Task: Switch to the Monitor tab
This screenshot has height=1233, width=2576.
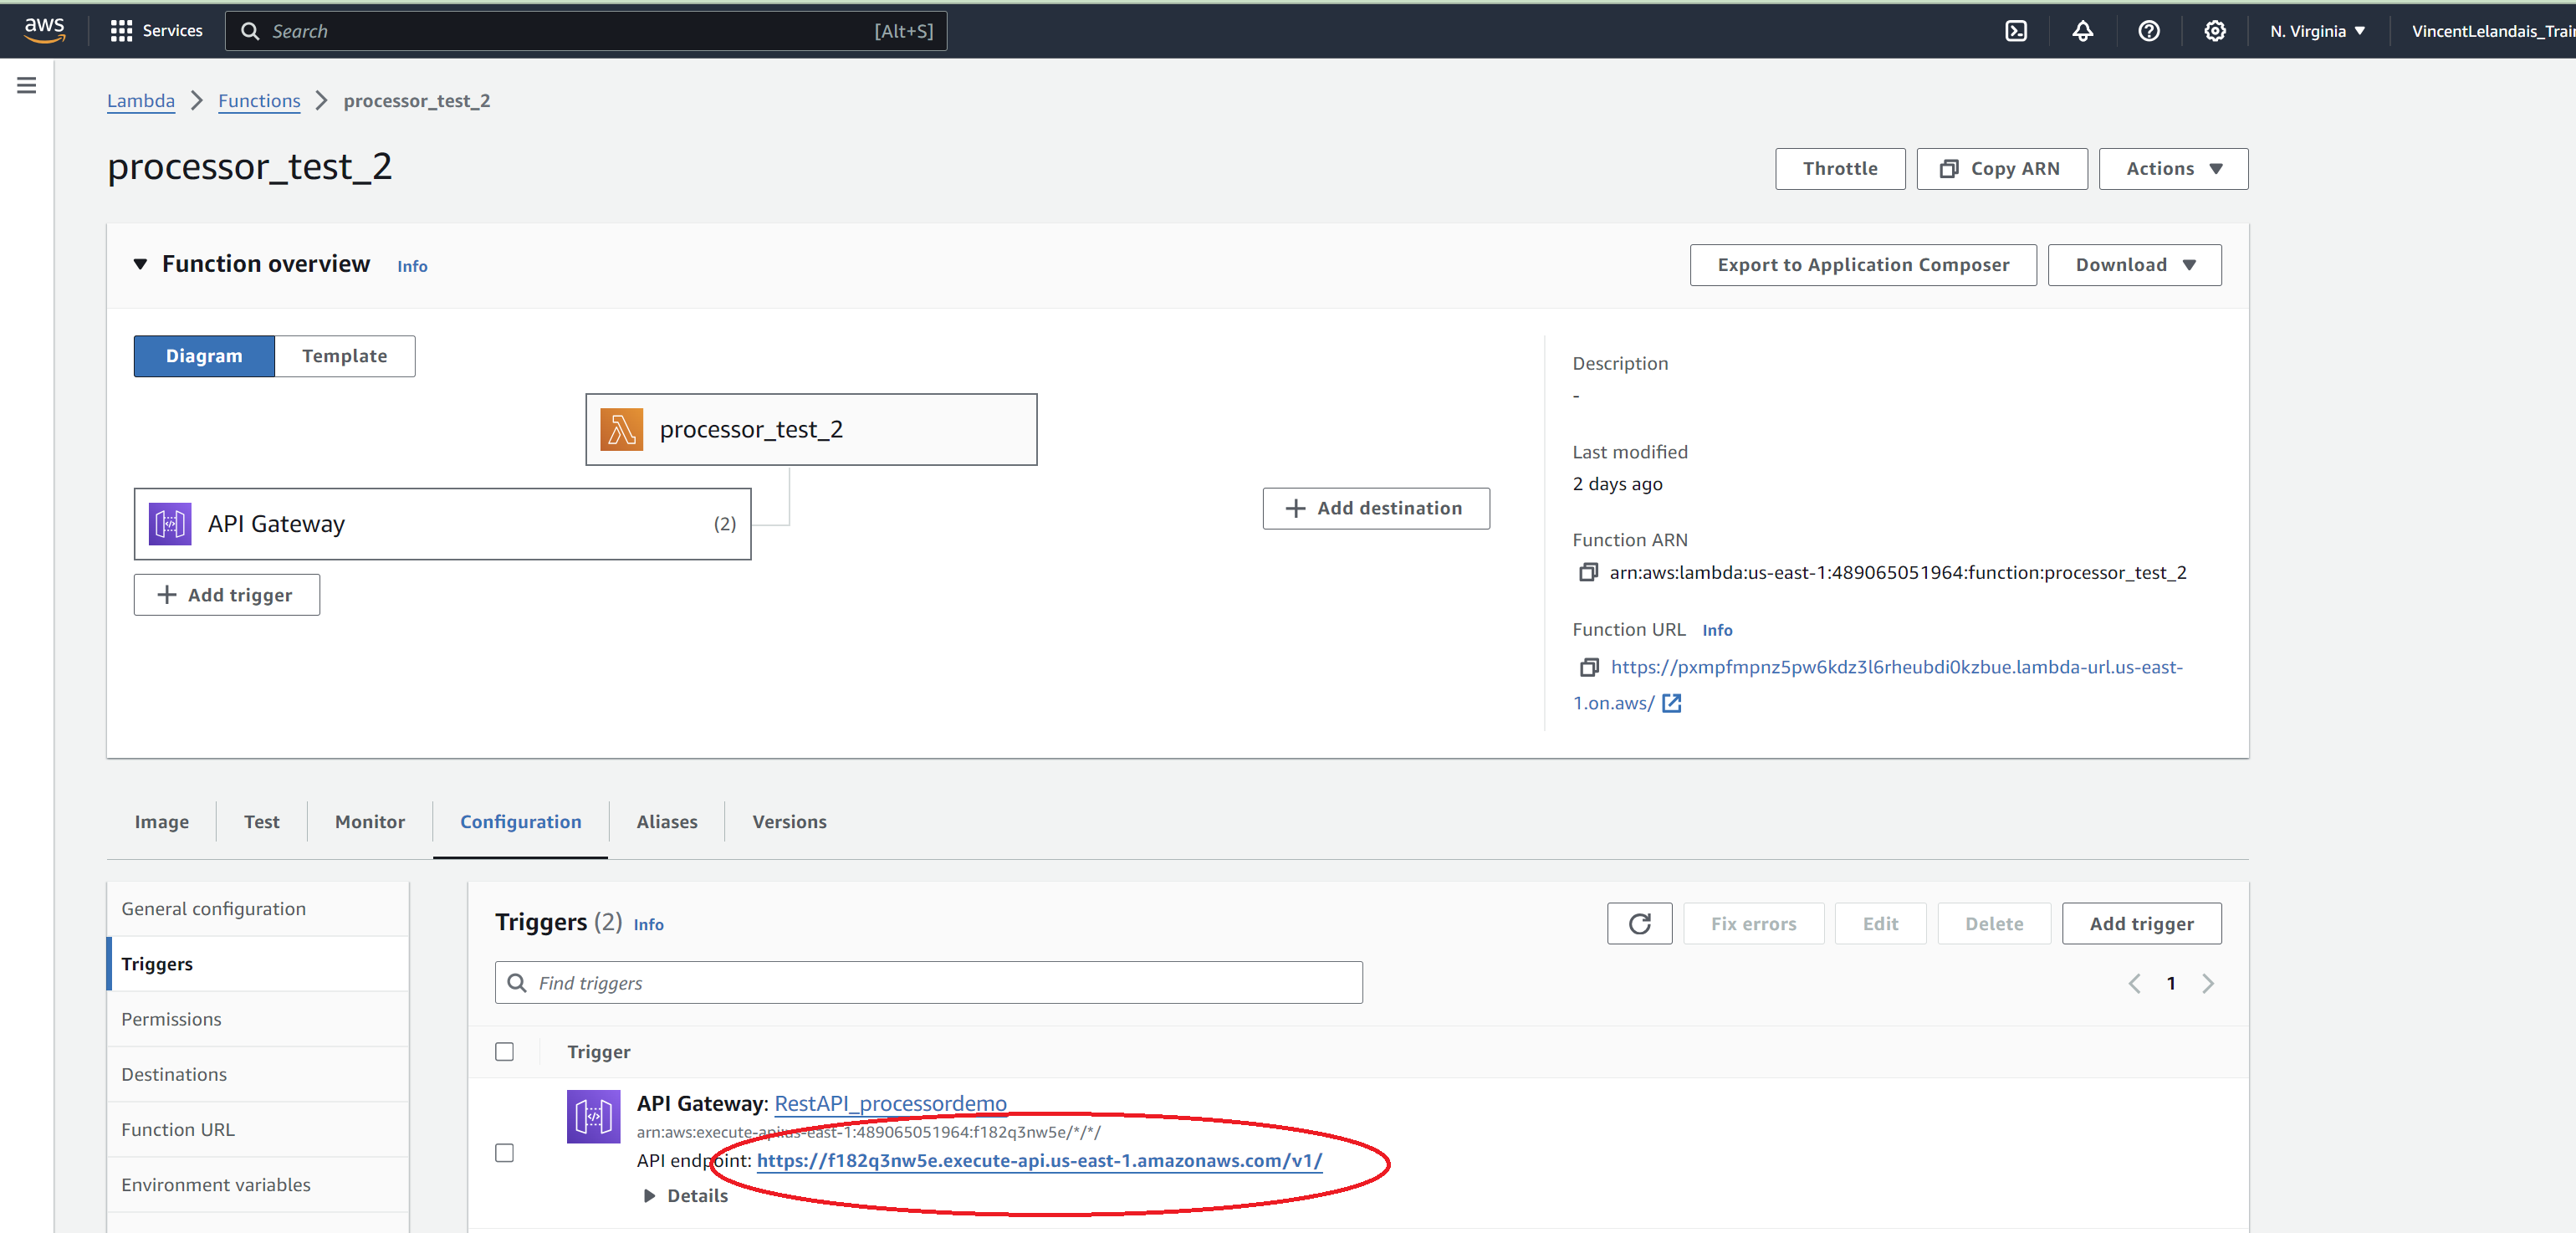Action: [369, 821]
